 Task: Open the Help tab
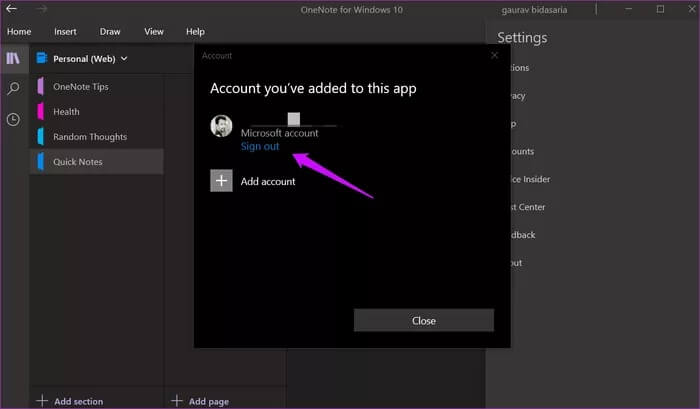(x=195, y=32)
